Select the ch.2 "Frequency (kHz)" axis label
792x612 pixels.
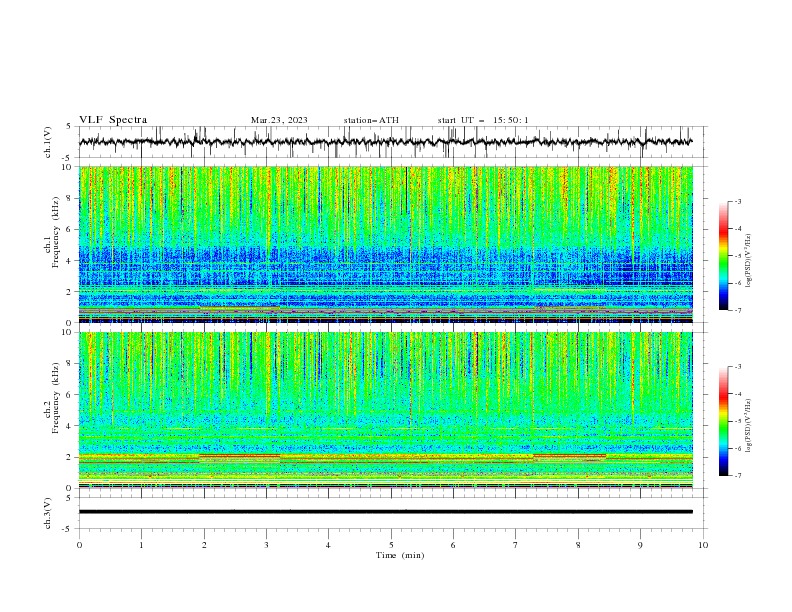[55, 398]
